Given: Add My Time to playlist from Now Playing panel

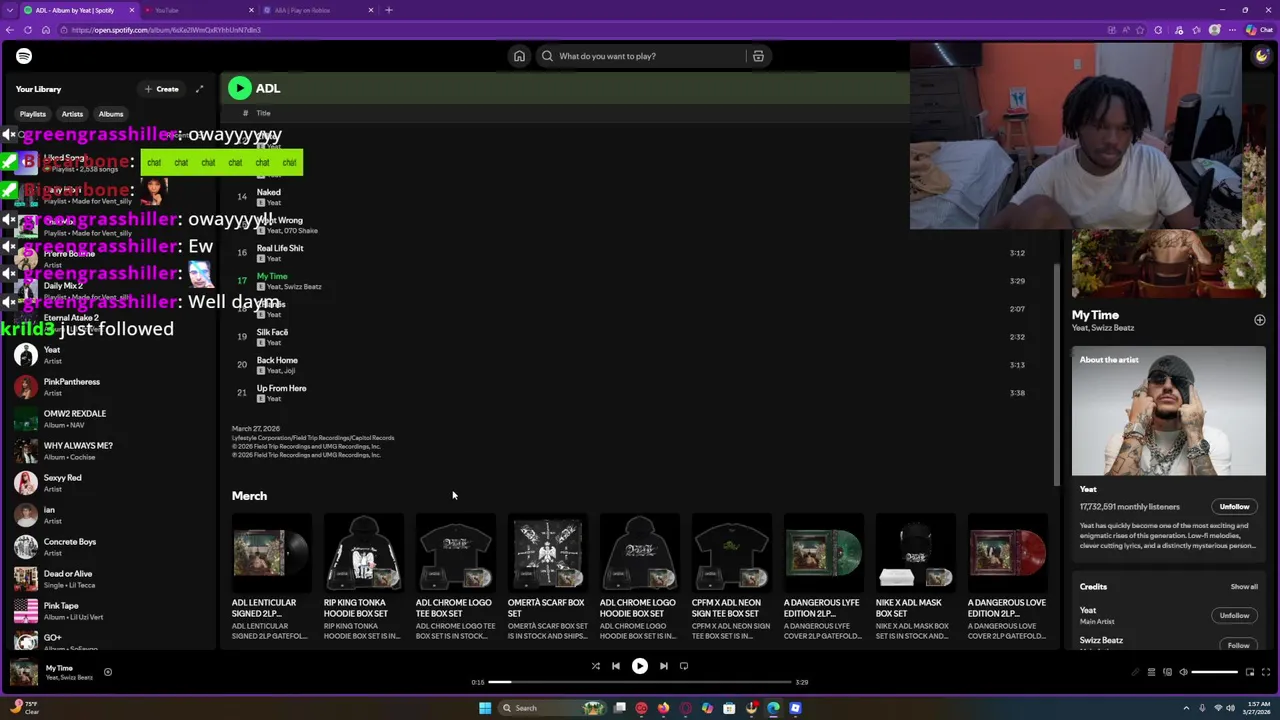Looking at the screenshot, I should click(1259, 320).
